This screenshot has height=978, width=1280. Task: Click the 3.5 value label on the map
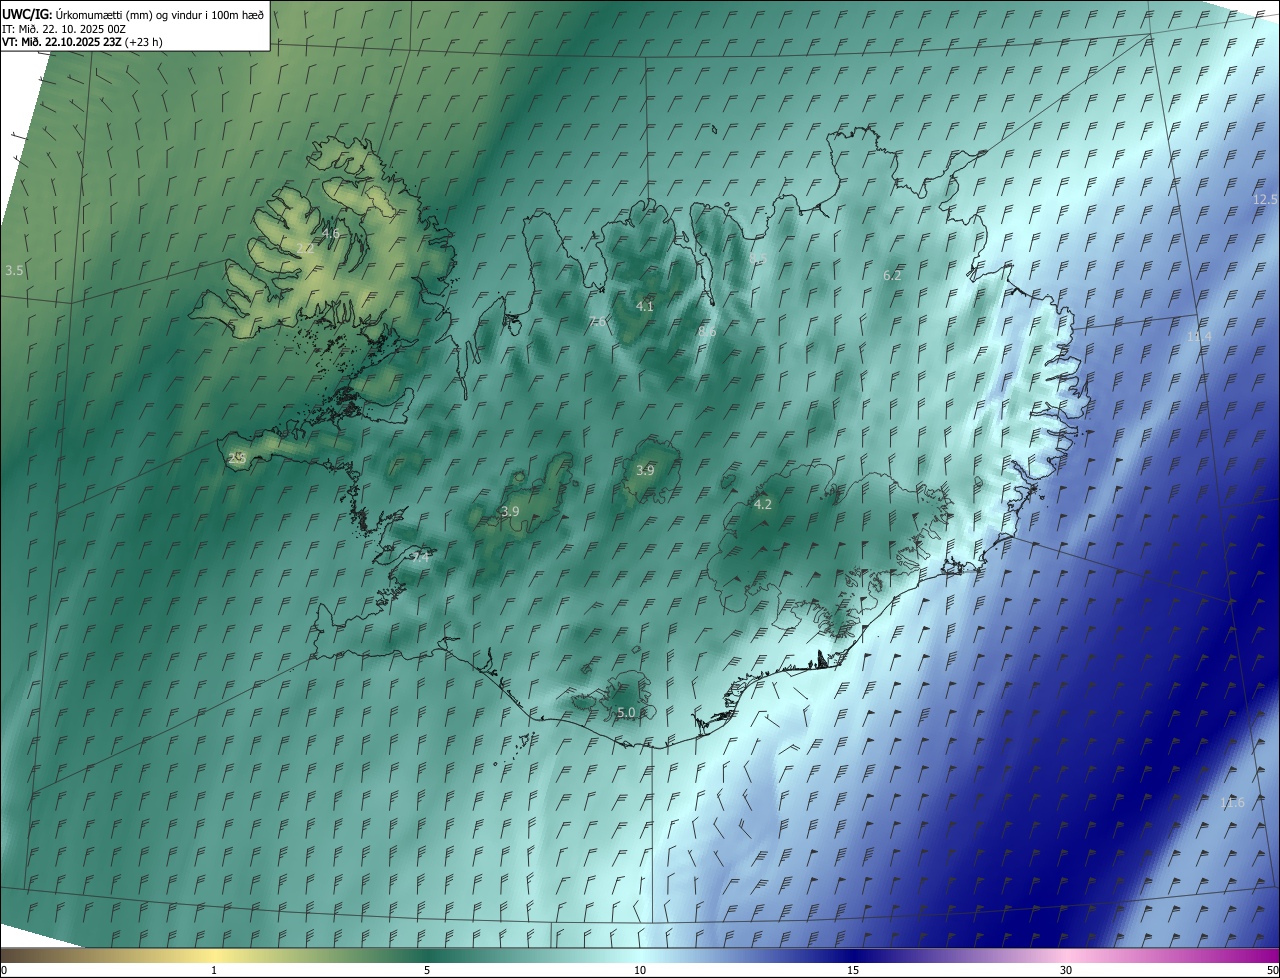tap(14, 271)
